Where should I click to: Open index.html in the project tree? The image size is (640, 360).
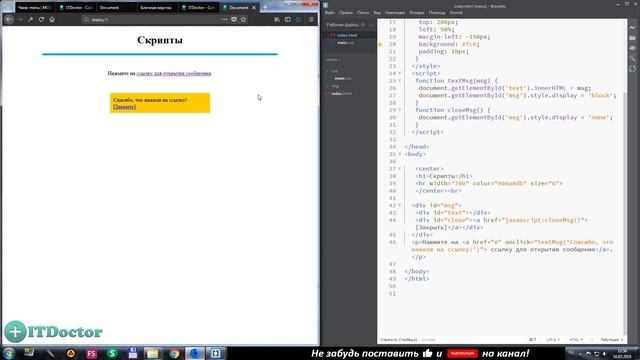(x=342, y=93)
